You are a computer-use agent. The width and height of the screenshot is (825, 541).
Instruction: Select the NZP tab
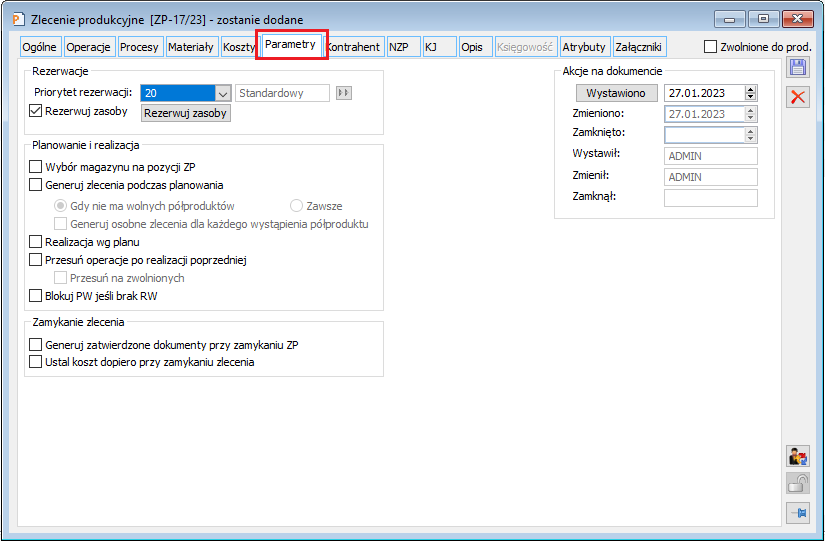pyautogui.click(x=403, y=47)
